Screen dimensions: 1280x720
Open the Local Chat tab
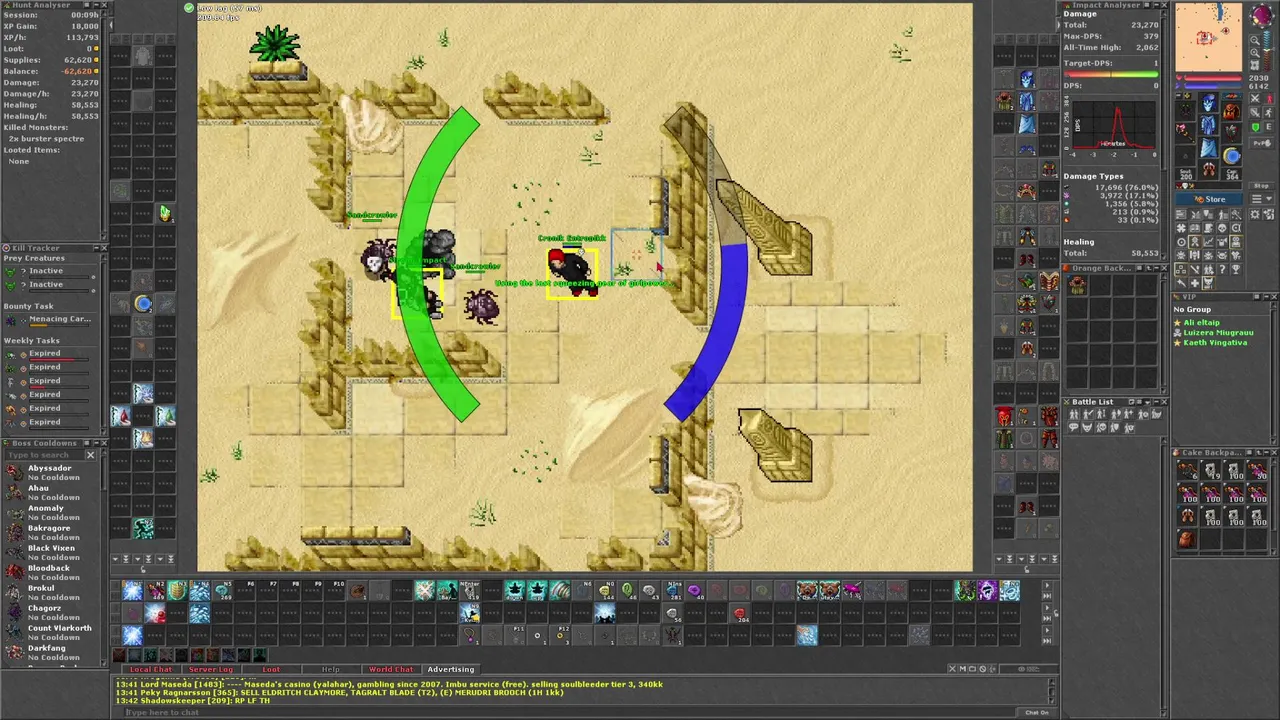point(151,669)
